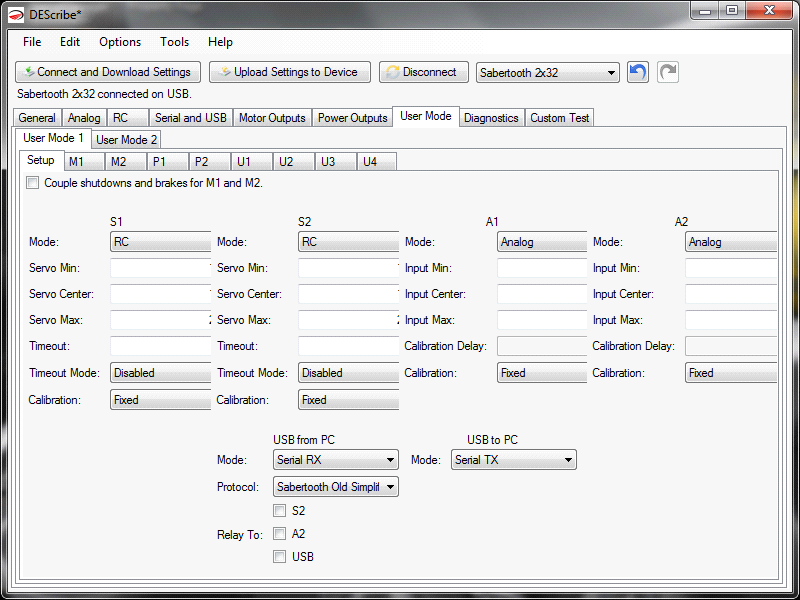800x600 pixels.
Task: Click the S2 Servo Center field
Action: pos(348,294)
